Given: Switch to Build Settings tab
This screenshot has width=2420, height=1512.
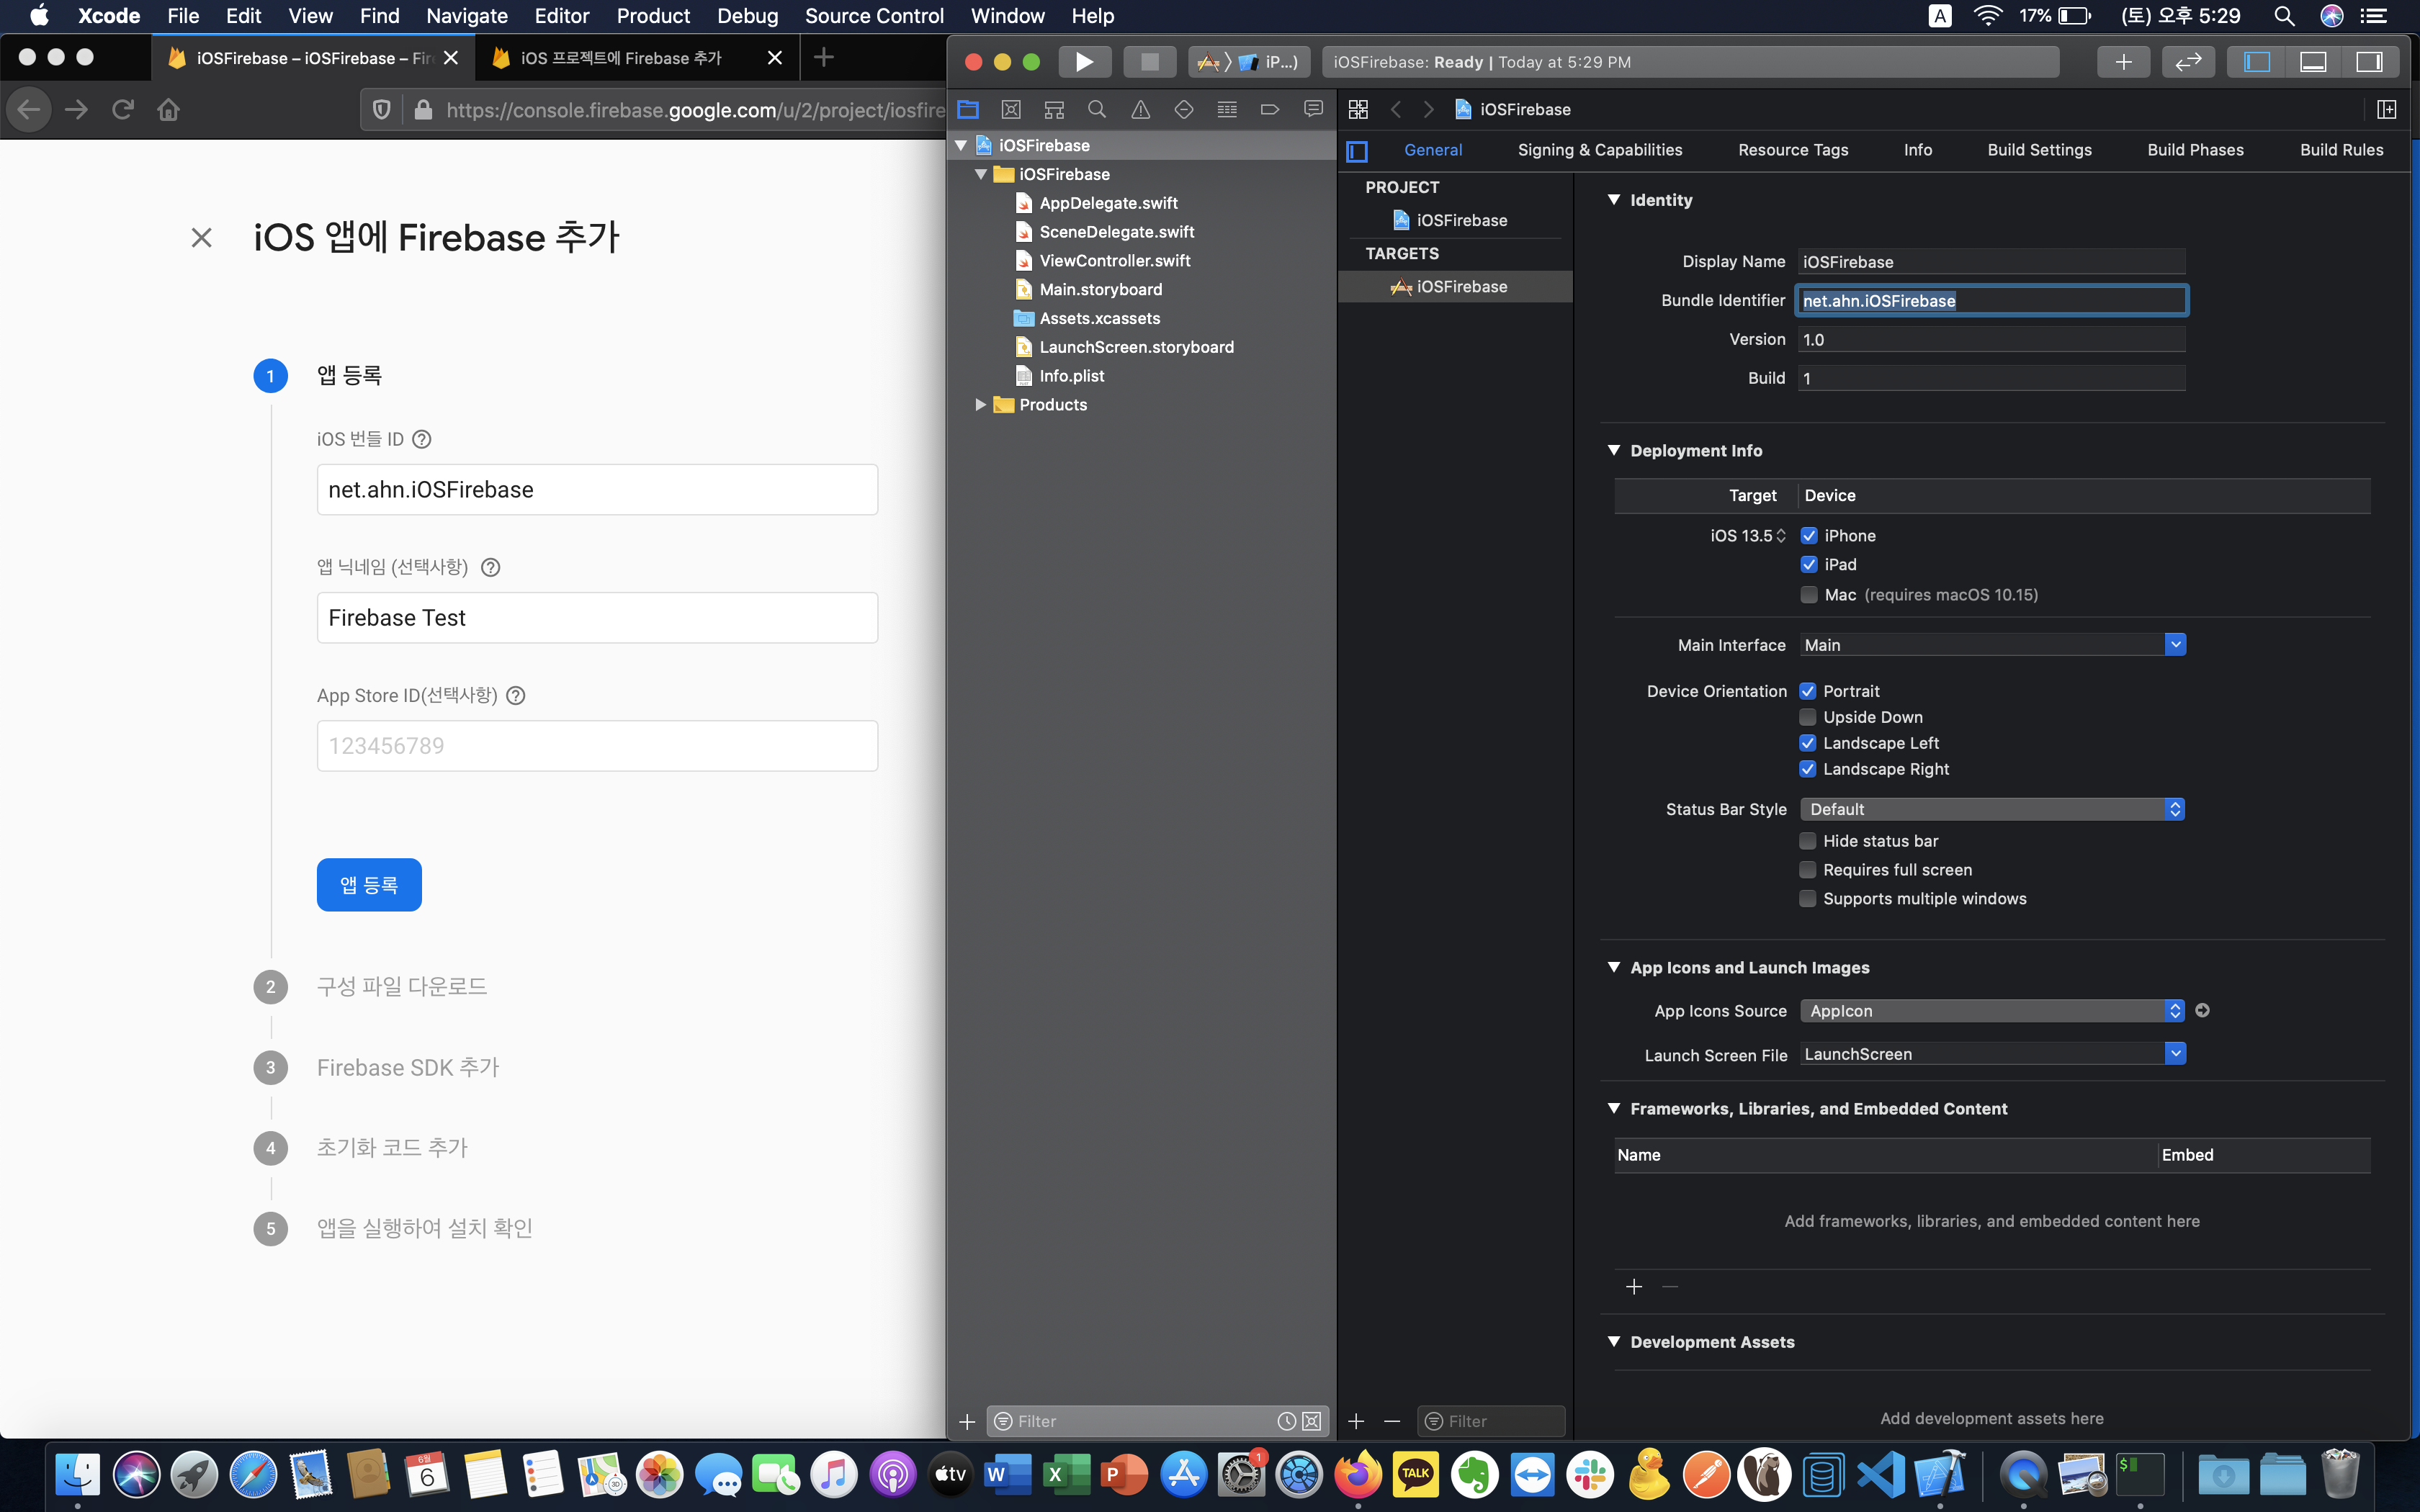Looking at the screenshot, I should point(2039,150).
